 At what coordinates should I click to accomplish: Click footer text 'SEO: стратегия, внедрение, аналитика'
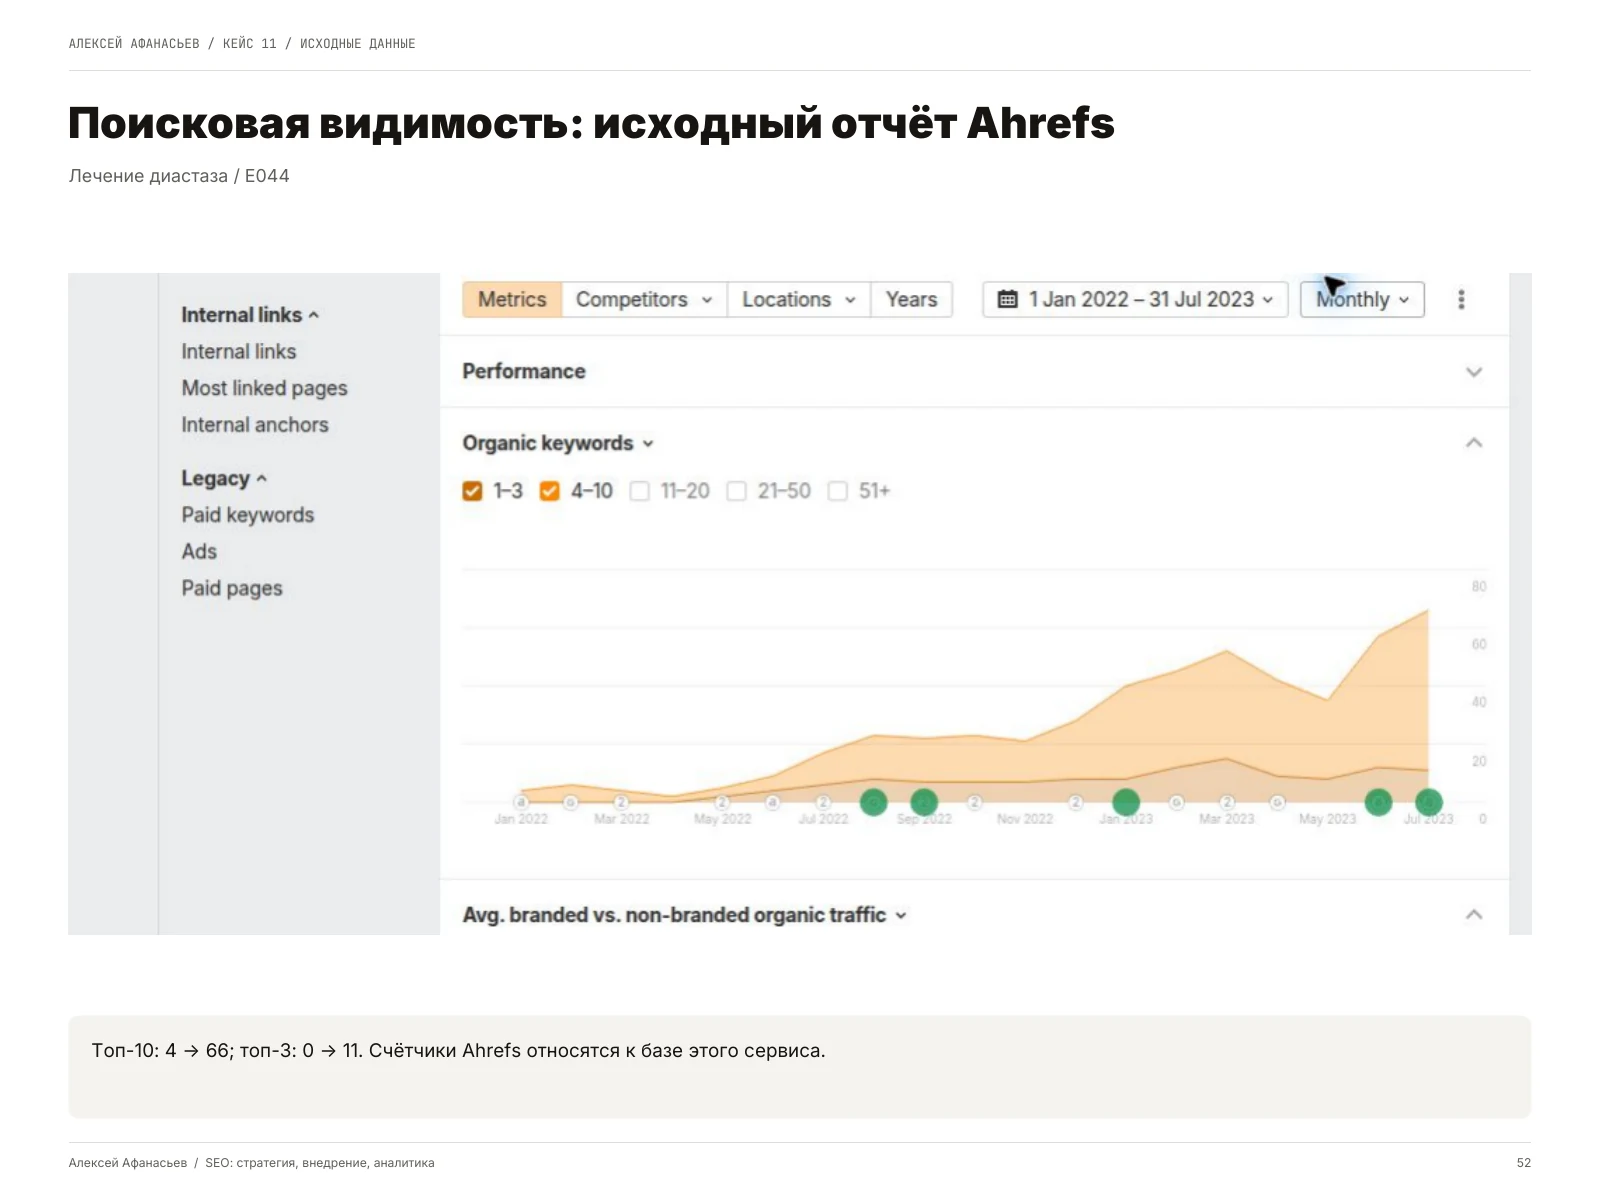320,1163
